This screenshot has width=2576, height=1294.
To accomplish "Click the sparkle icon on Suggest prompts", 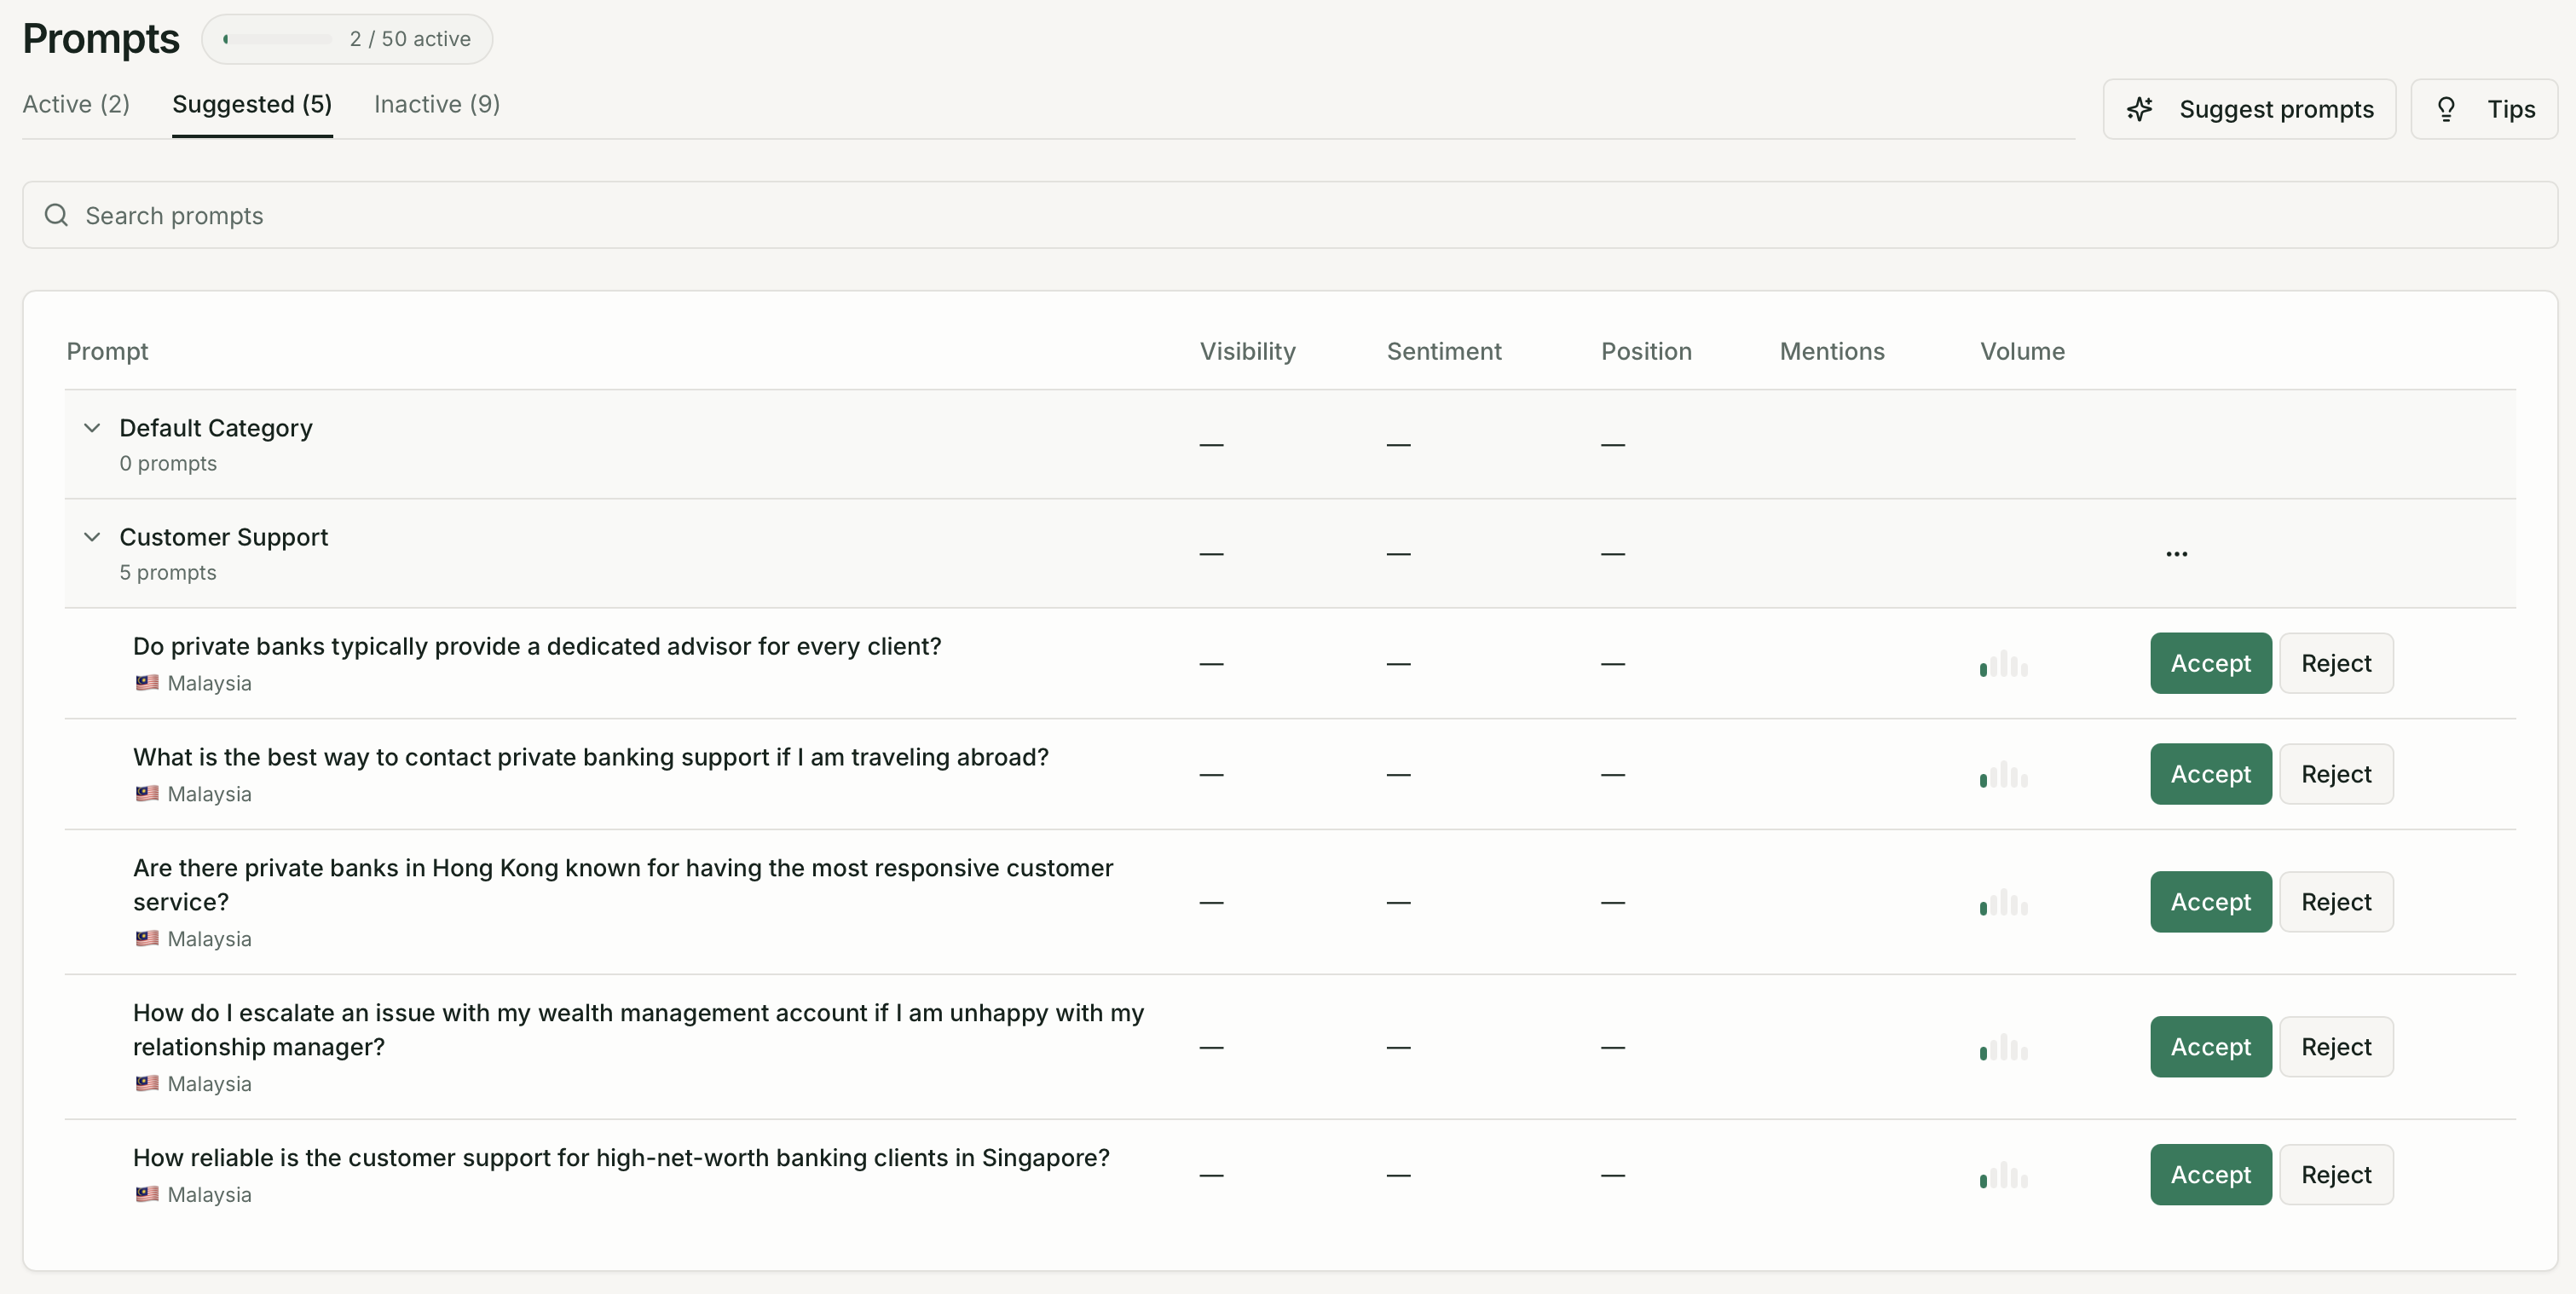I will tap(2139, 109).
